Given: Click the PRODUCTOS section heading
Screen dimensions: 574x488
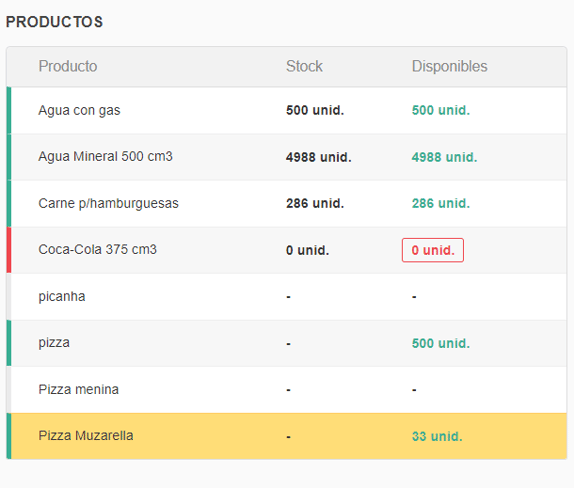Looking at the screenshot, I should coord(55,22).
